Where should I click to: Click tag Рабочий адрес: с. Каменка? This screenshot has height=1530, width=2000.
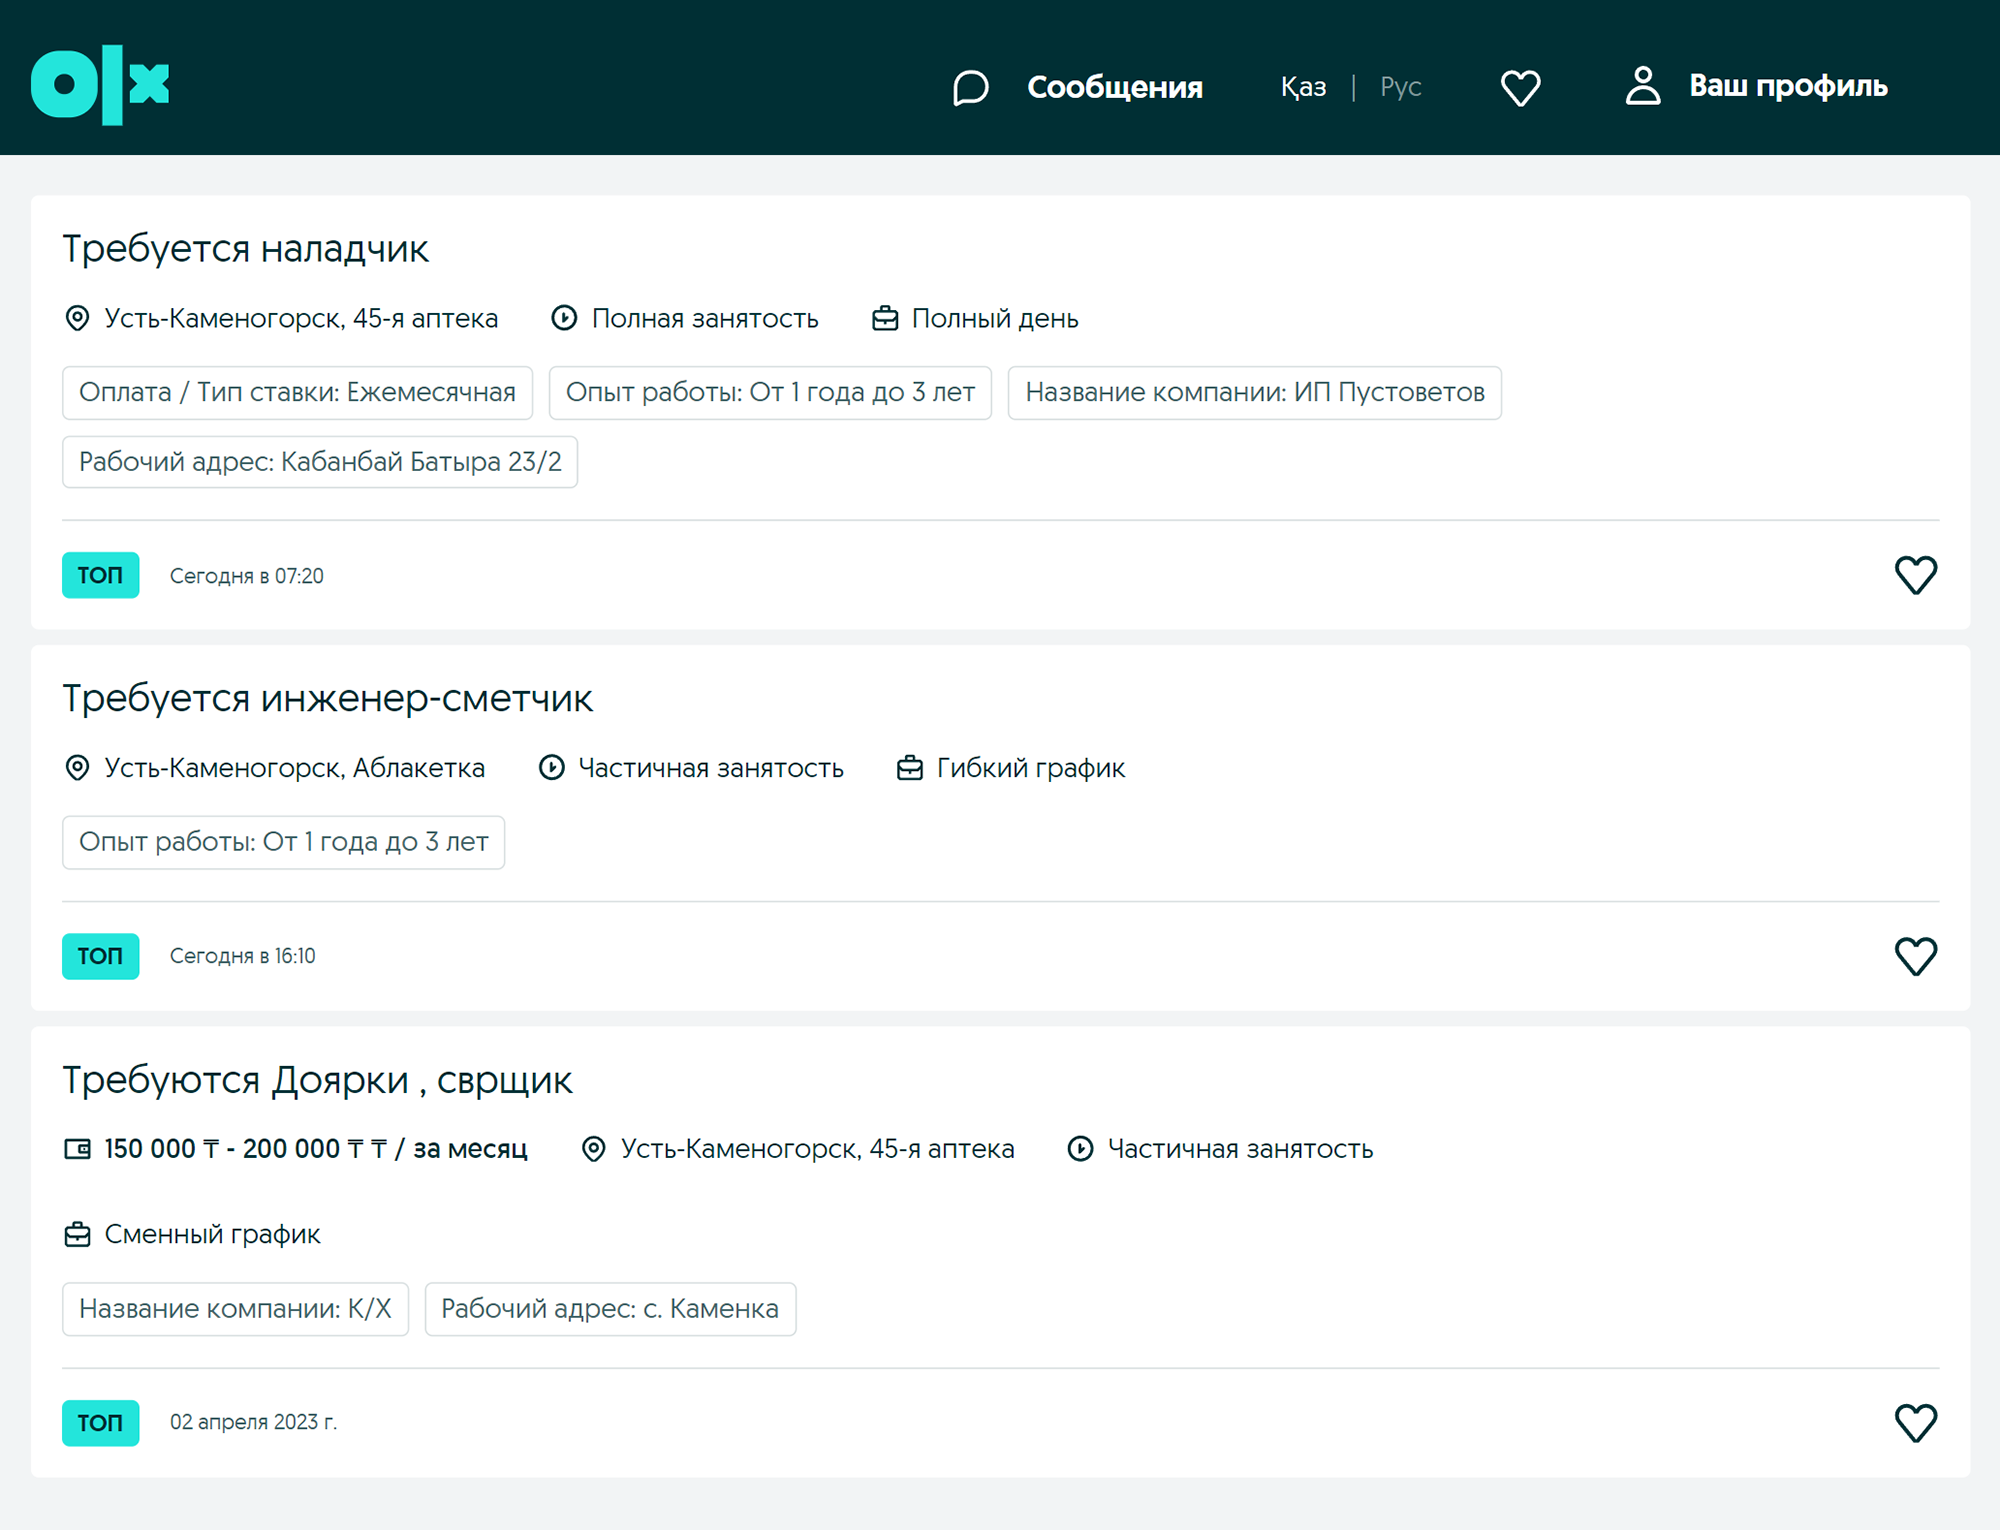(610, 1309)
